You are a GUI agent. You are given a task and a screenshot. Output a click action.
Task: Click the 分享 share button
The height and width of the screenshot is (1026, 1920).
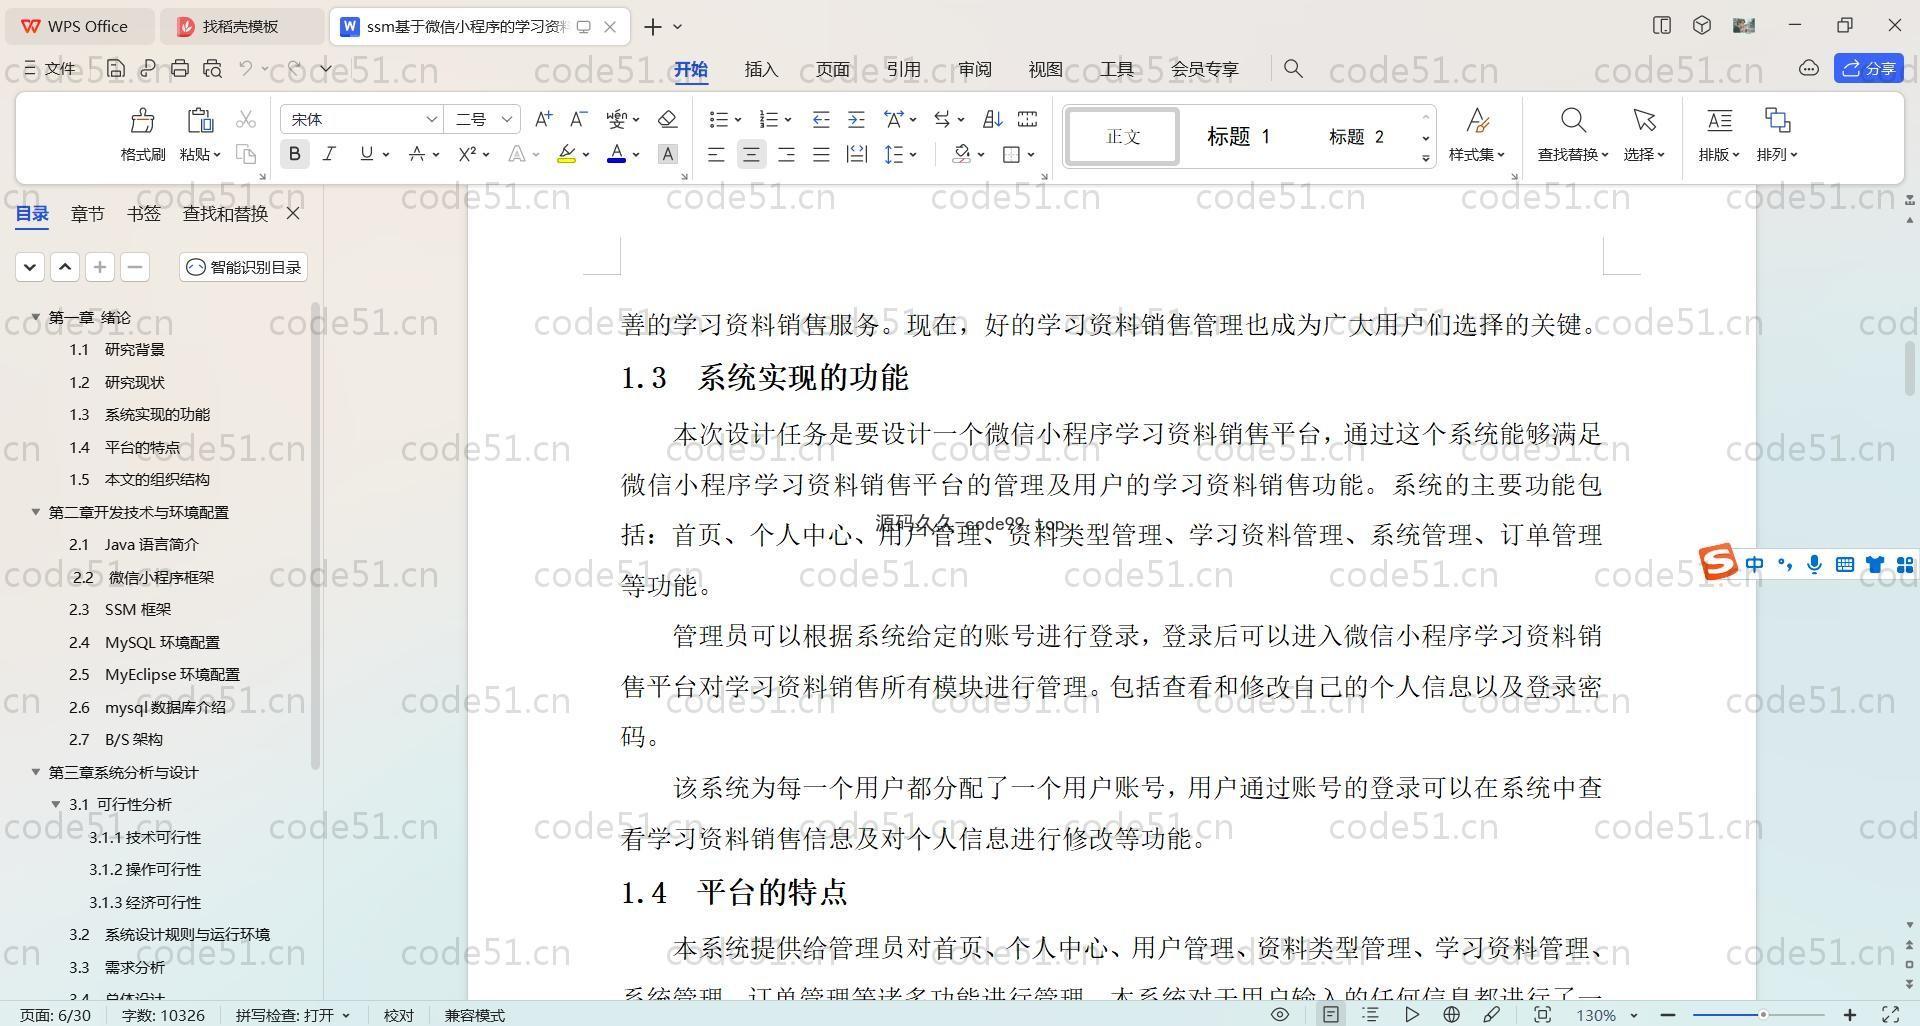[x=1869, y=68]
